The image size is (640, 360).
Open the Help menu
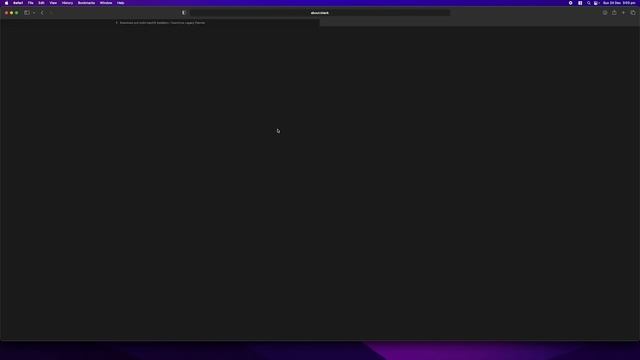tap(120, 3)
